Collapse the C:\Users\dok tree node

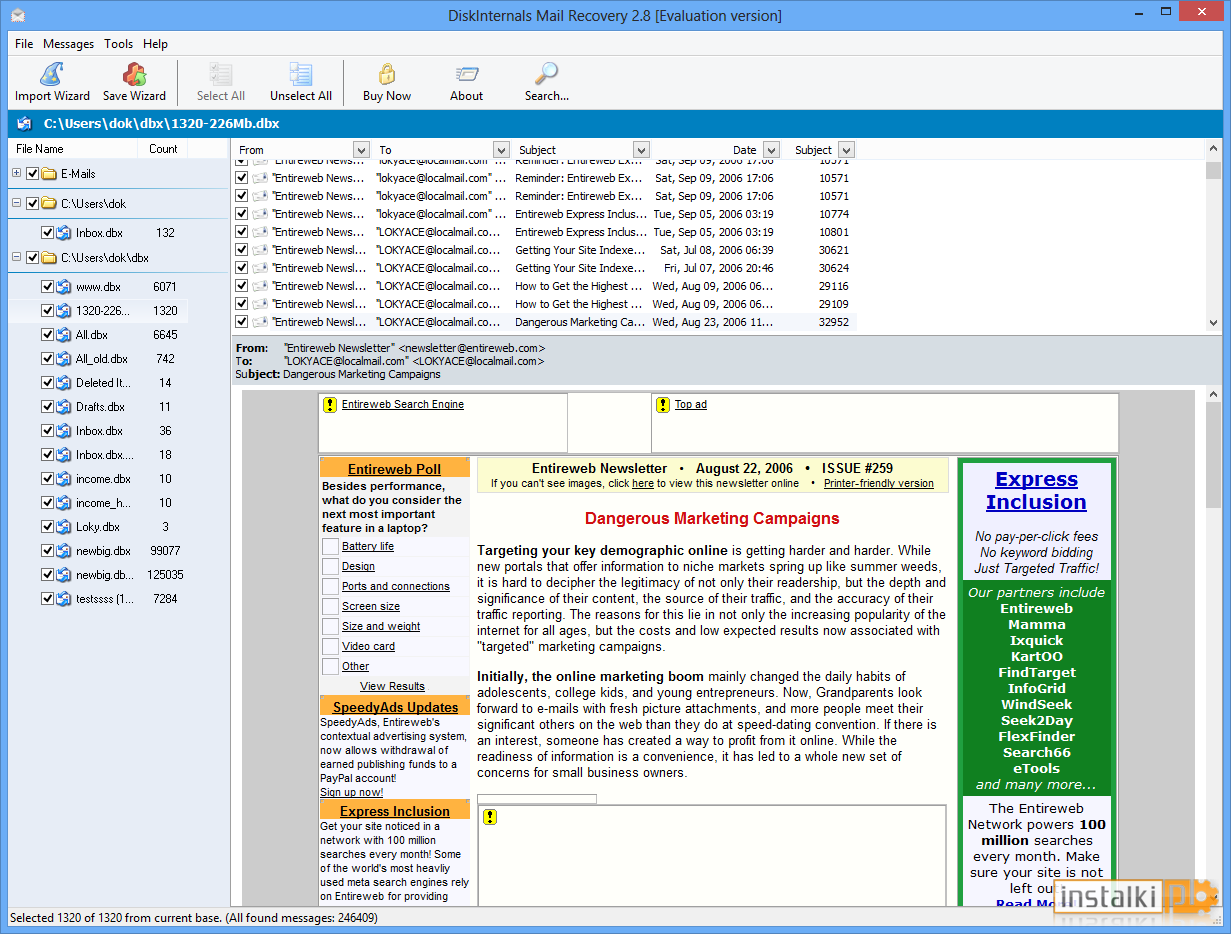tap(16, 204)
